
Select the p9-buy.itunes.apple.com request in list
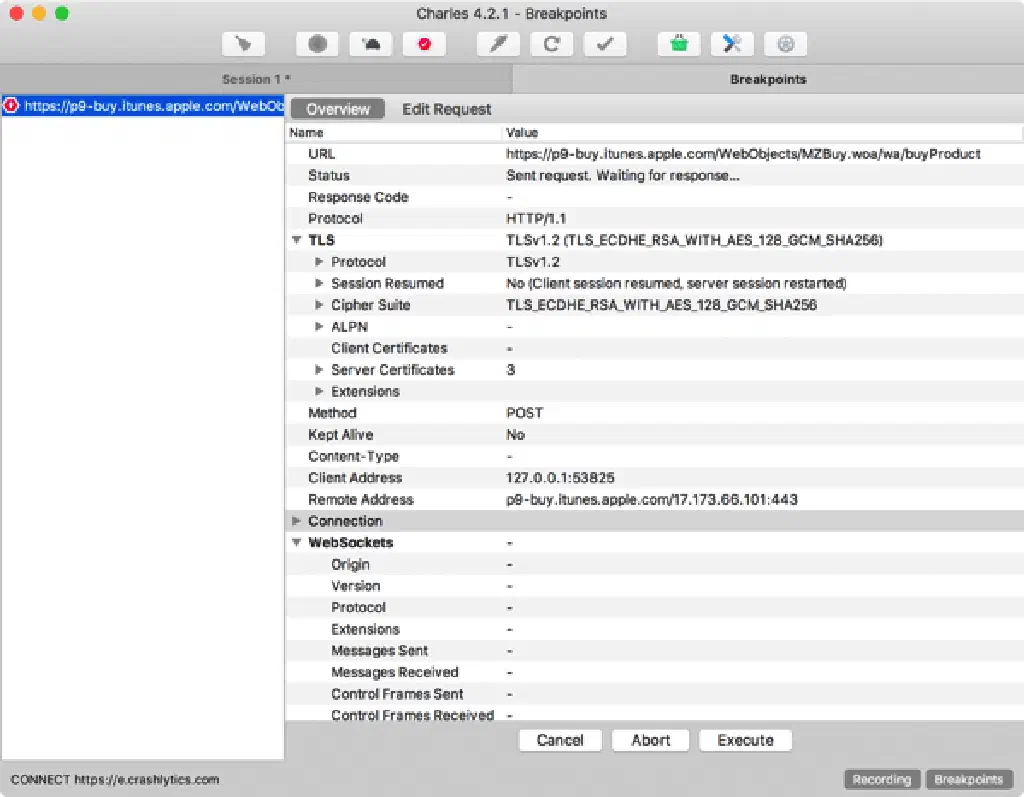[x=143, y=105]
